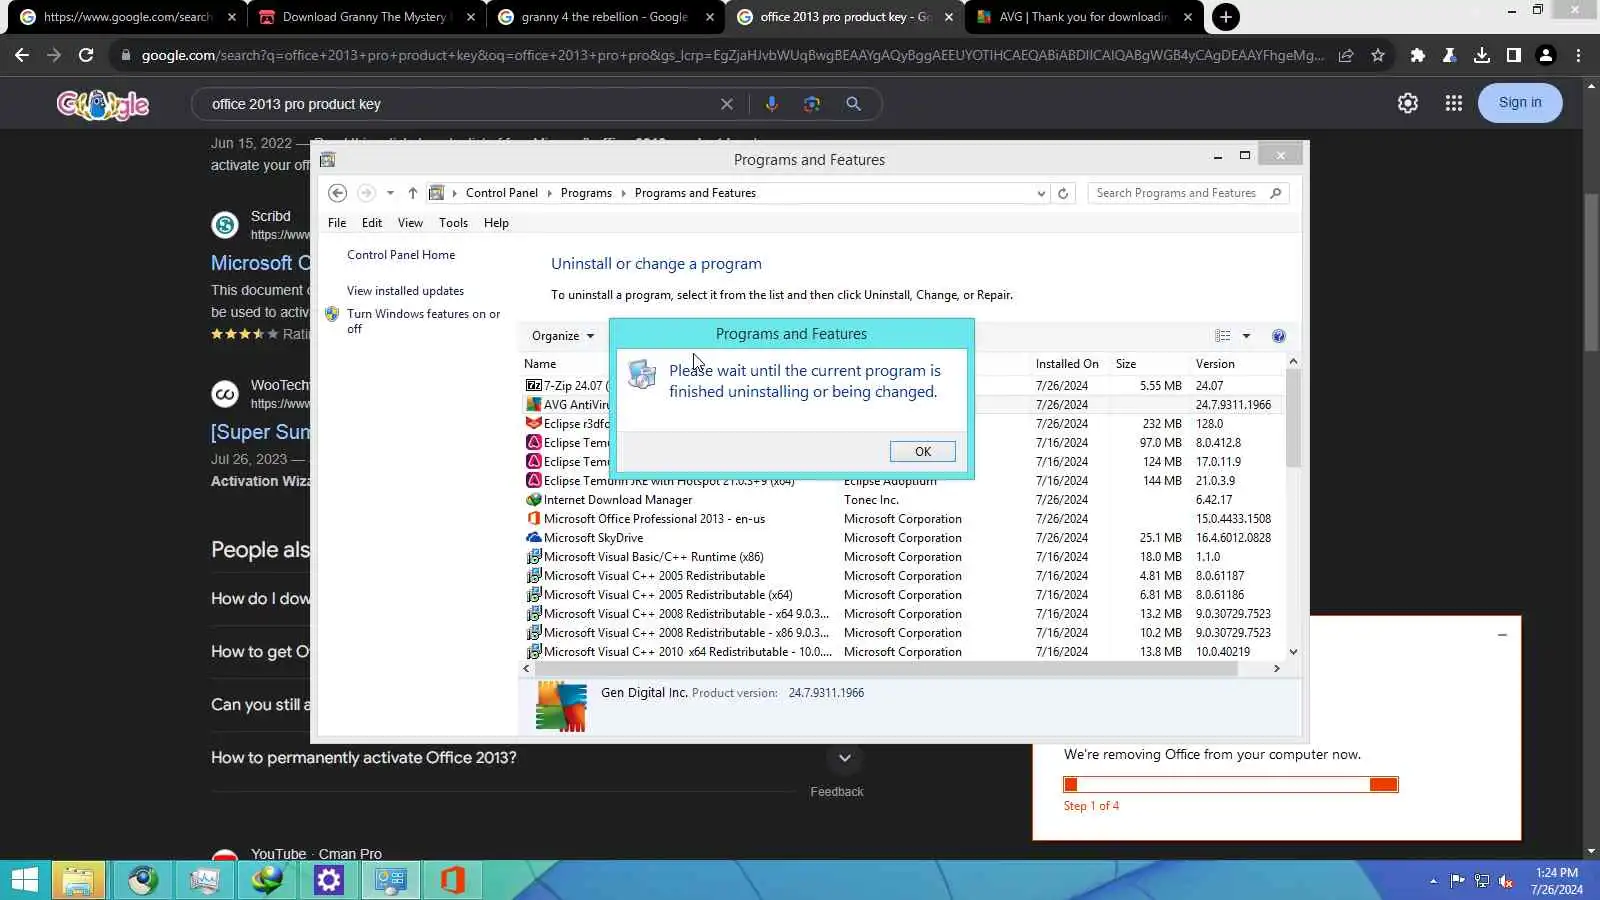Open the Edit menu

pos(372,223)
